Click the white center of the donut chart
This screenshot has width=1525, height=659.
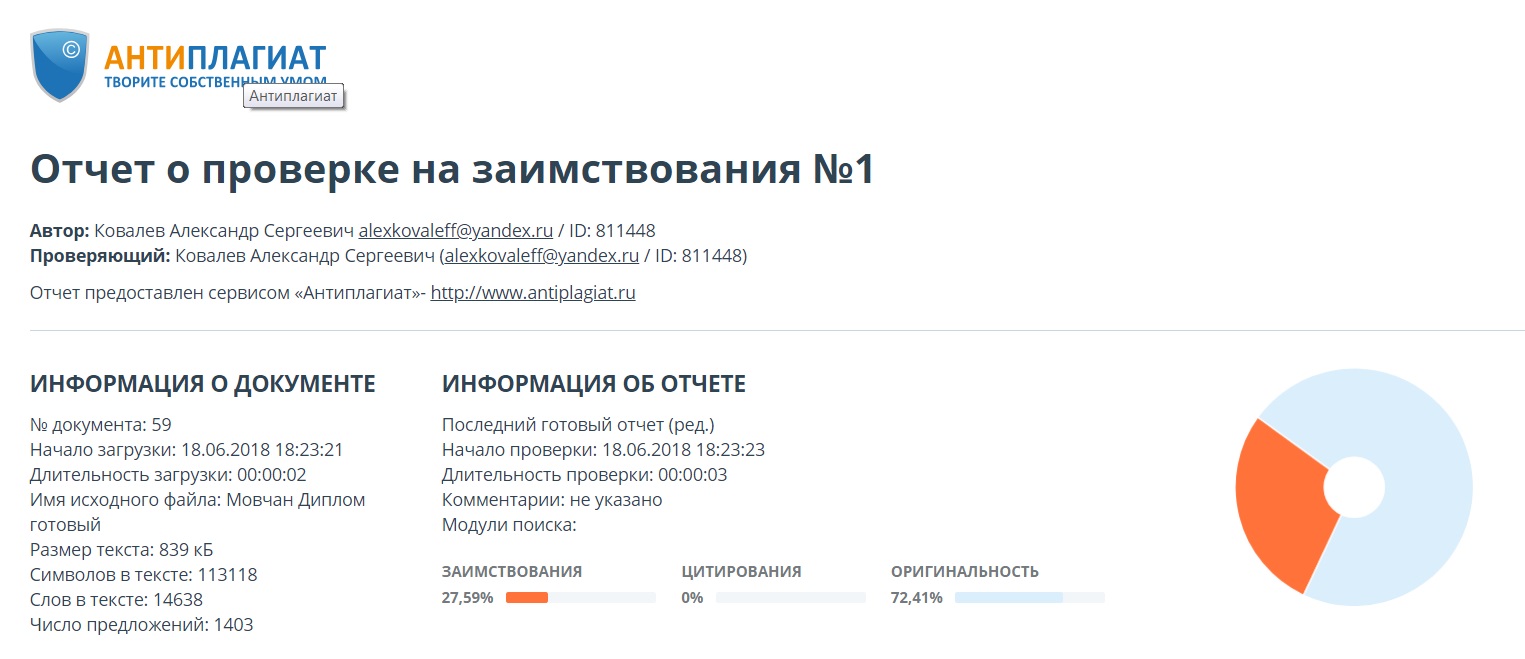(1354, 488)
